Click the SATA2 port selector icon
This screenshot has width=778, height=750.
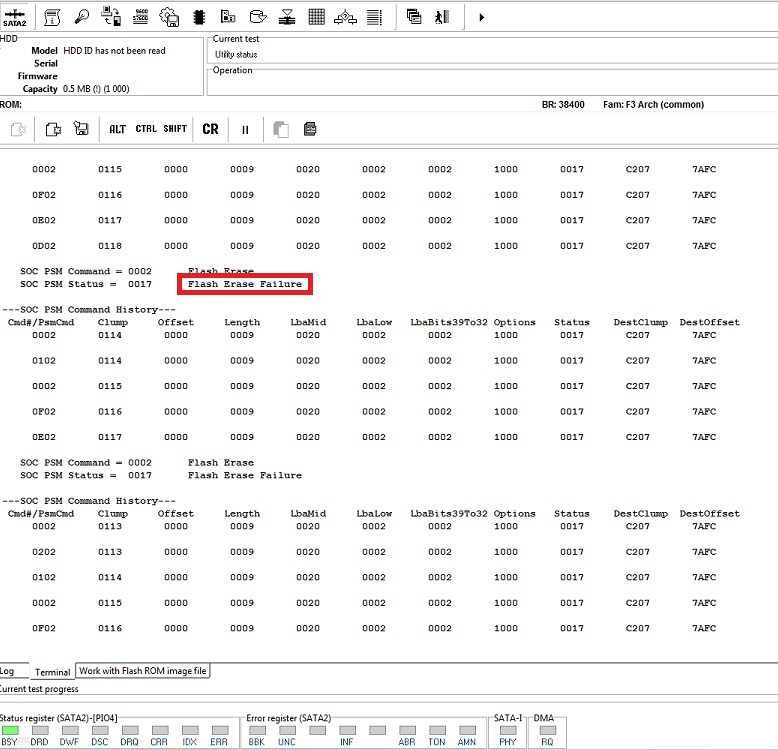[14, 17]
